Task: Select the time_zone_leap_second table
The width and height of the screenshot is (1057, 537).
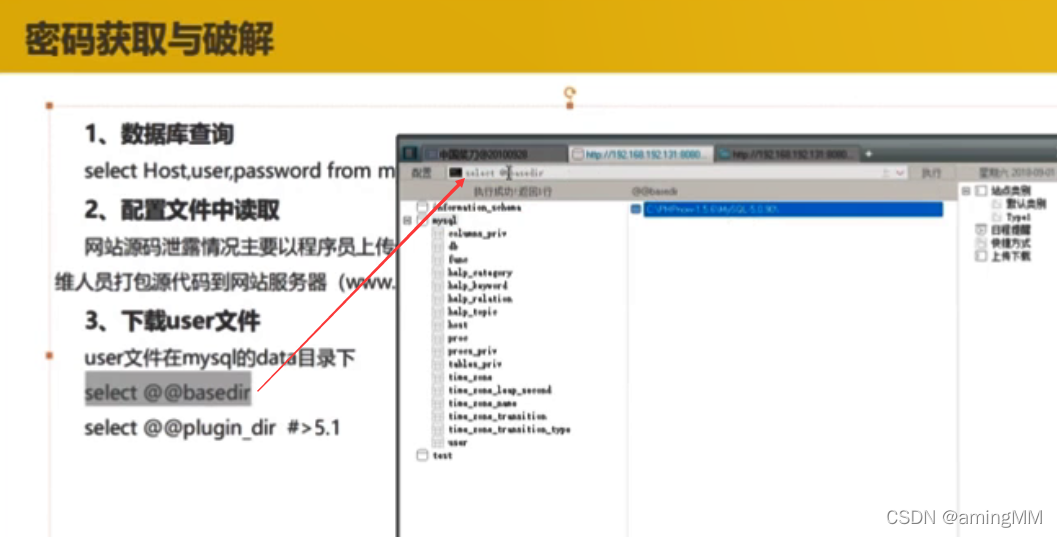Action: pos(500,390)
